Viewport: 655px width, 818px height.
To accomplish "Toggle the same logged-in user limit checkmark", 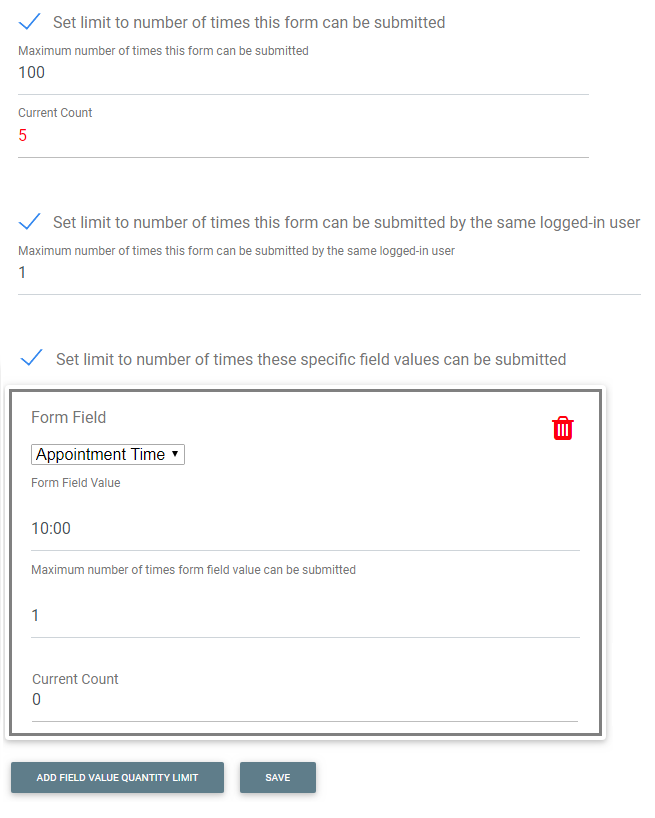I will point(29,222).
